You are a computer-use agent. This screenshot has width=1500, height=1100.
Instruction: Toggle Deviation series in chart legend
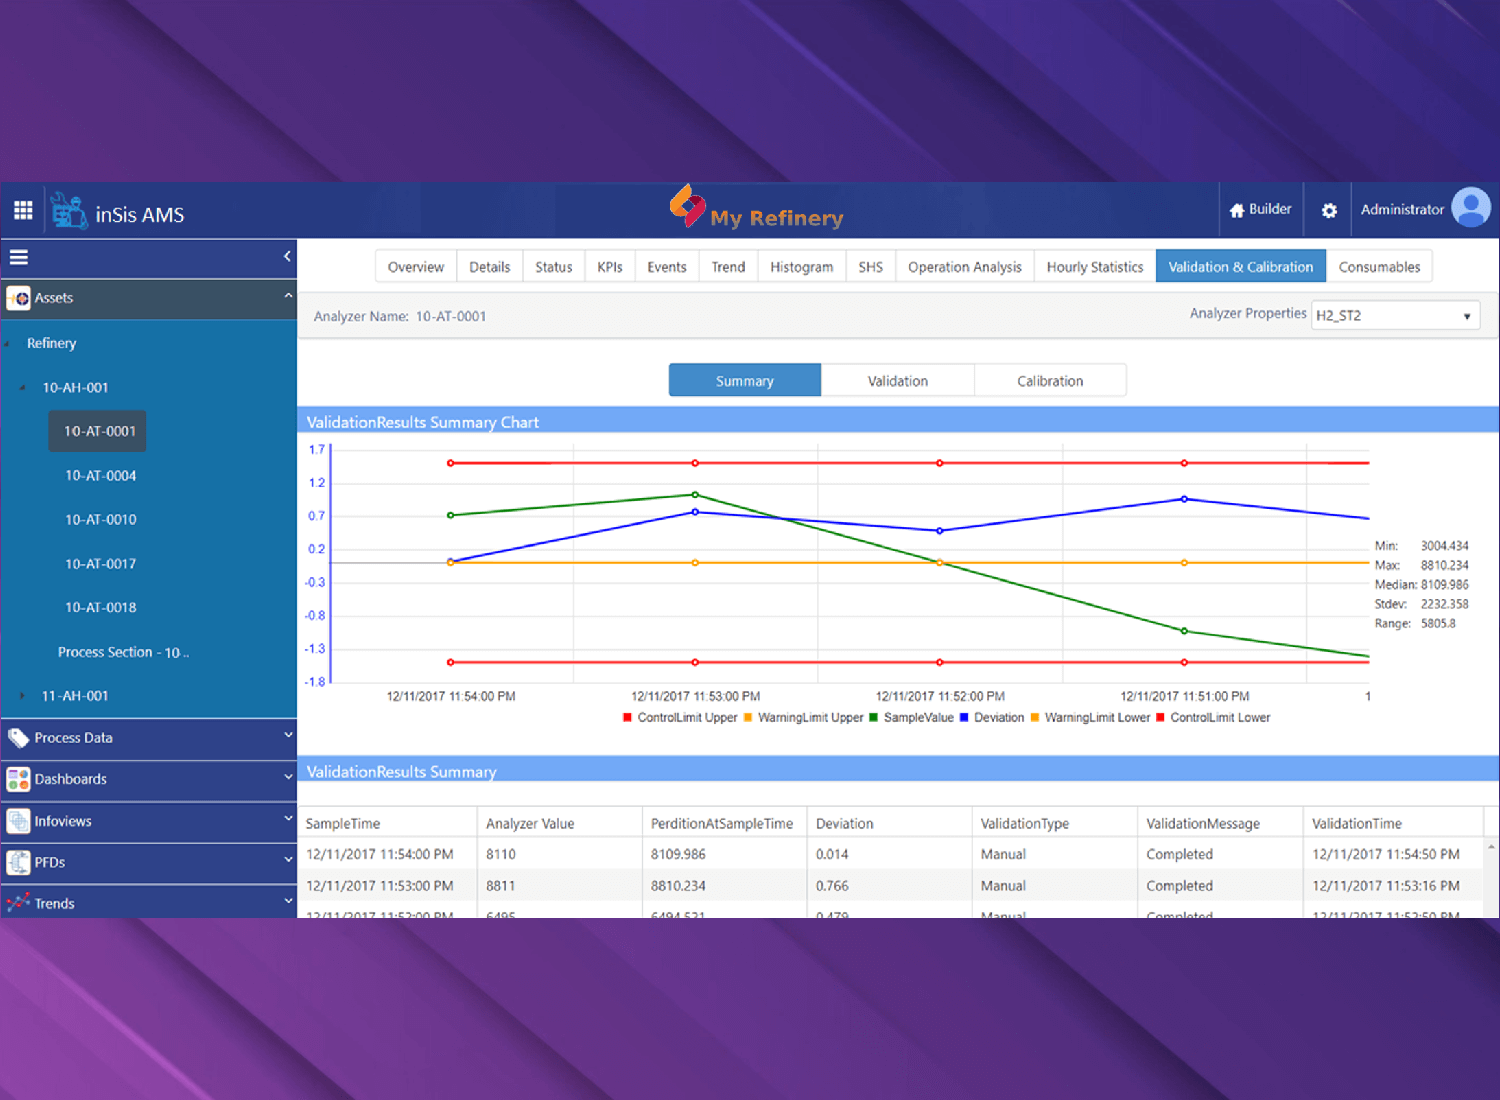tap(998, 718)
